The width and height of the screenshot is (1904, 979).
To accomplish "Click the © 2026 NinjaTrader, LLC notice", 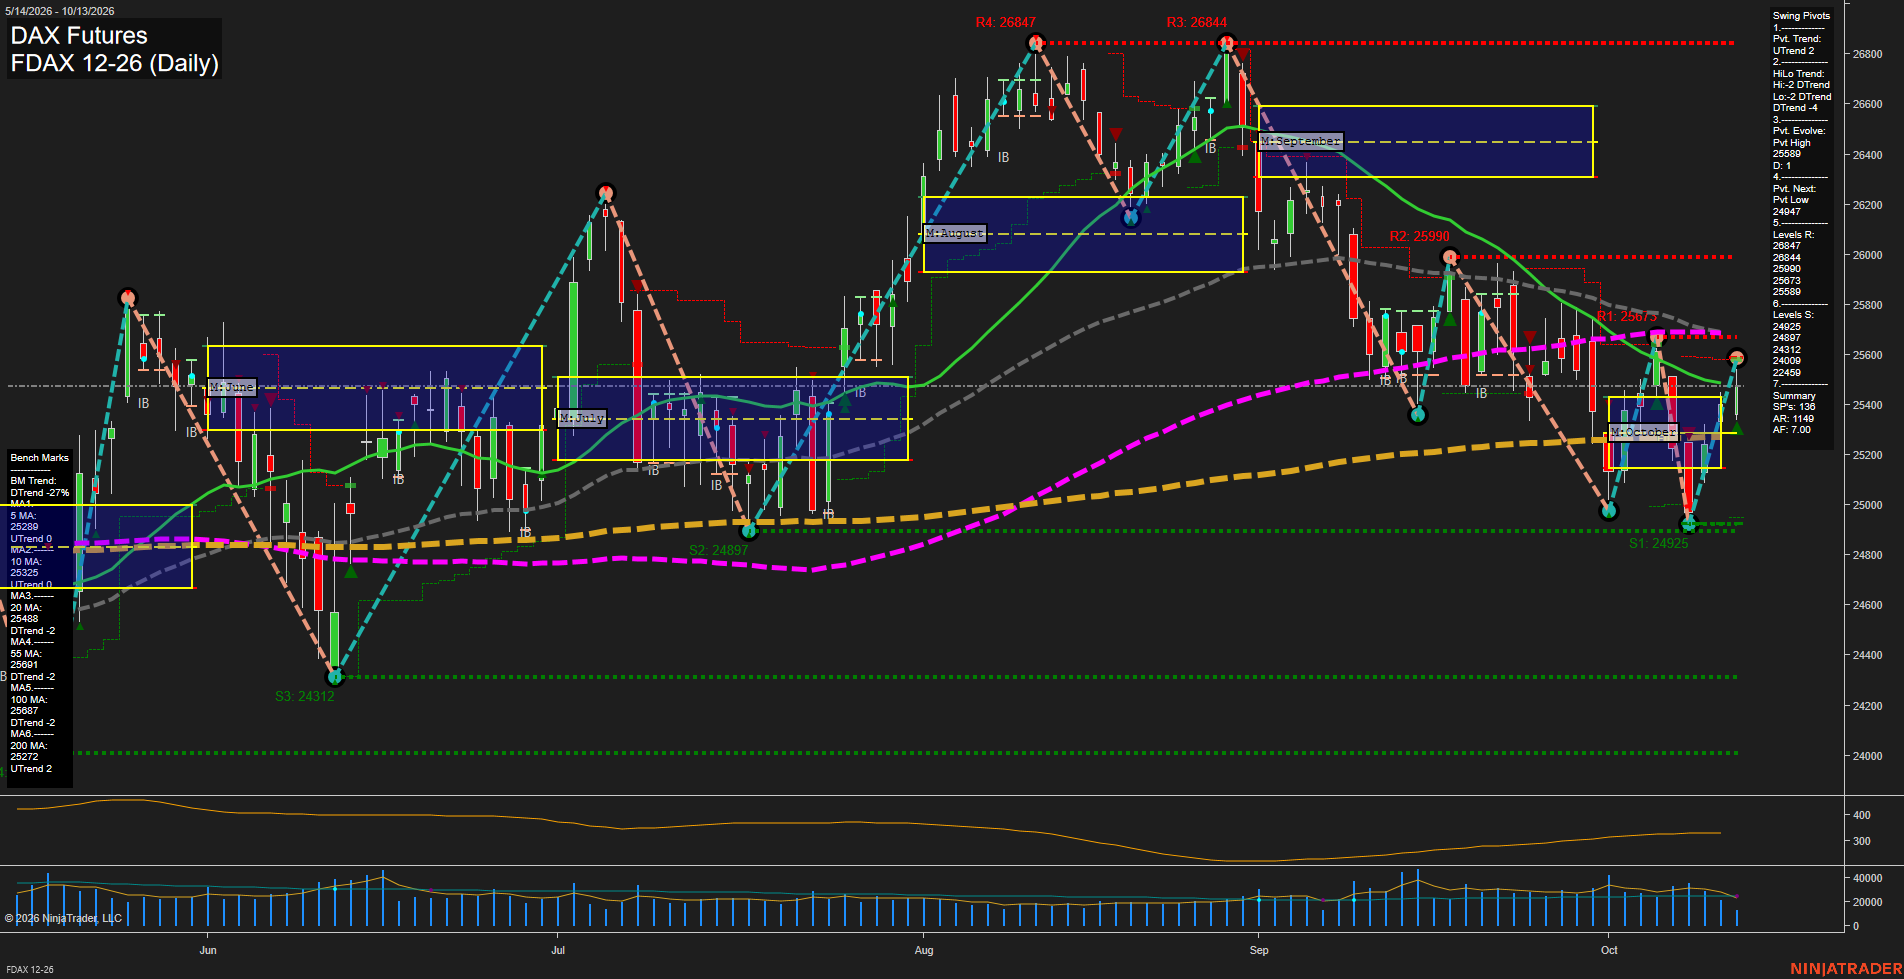I will (x=63, y=918).
